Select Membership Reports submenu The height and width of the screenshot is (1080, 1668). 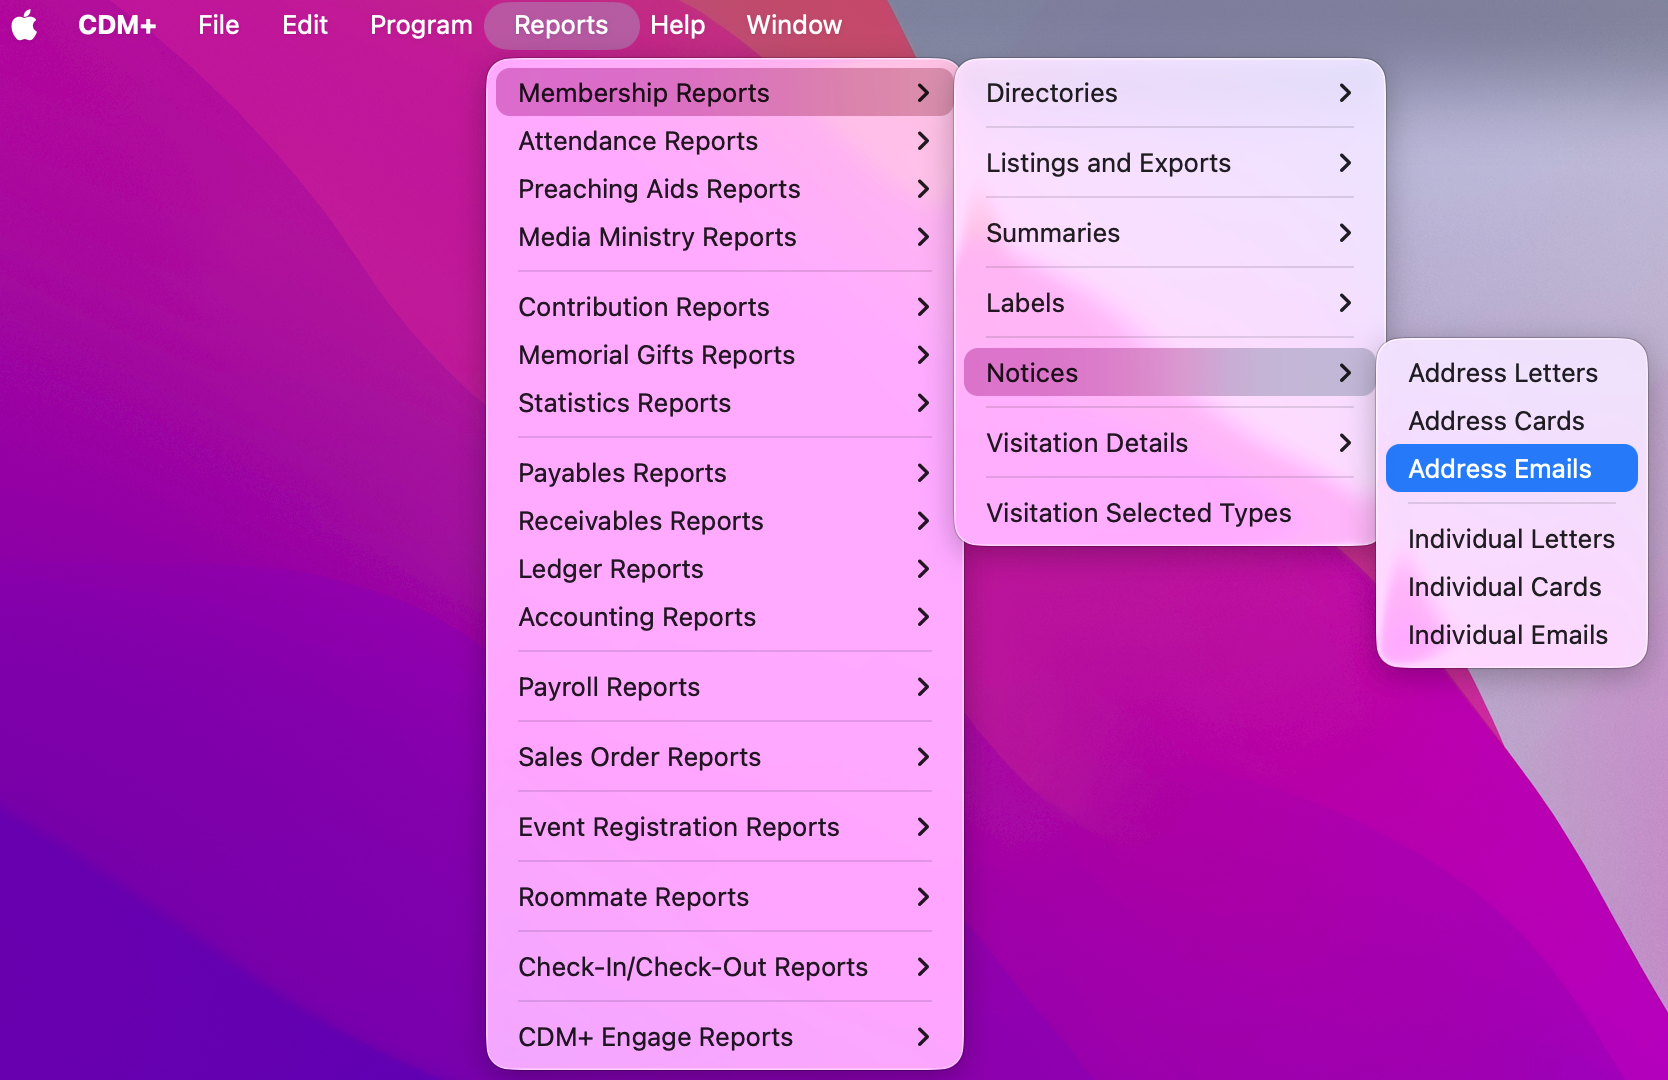pyautogui.click(x=725, y=93)
